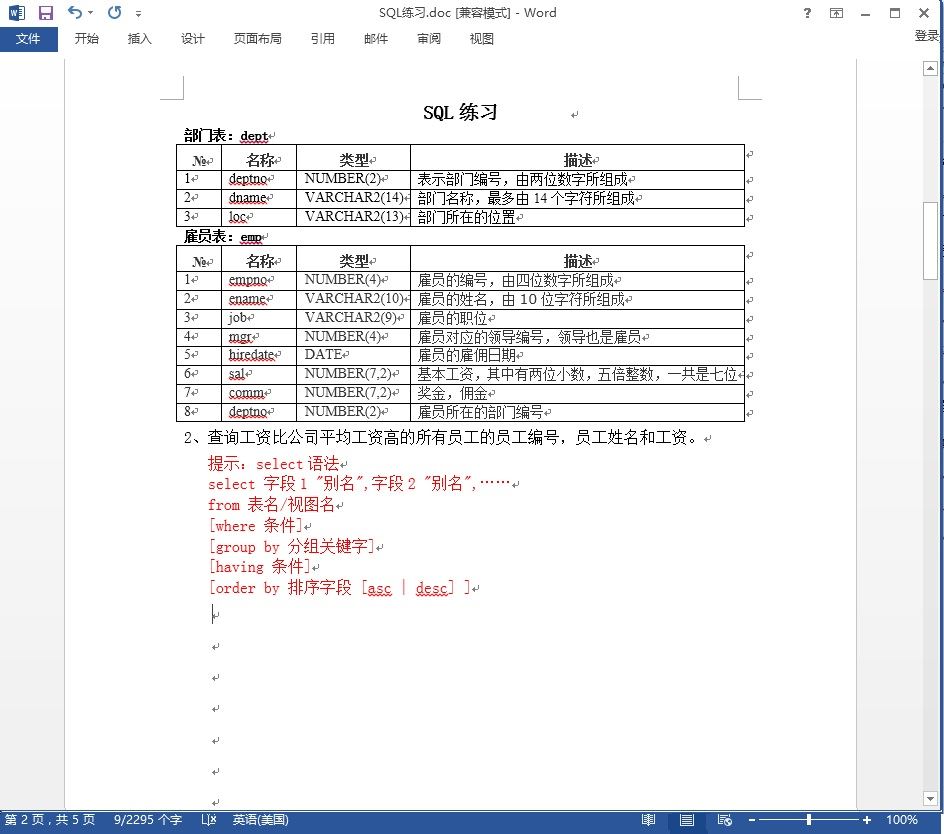Switch to the 页面布局 ribbon tab

pos(258,39)
